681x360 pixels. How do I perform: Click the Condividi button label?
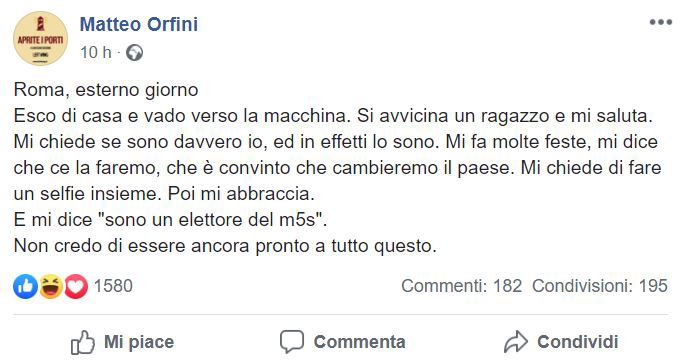pos(578,342)
